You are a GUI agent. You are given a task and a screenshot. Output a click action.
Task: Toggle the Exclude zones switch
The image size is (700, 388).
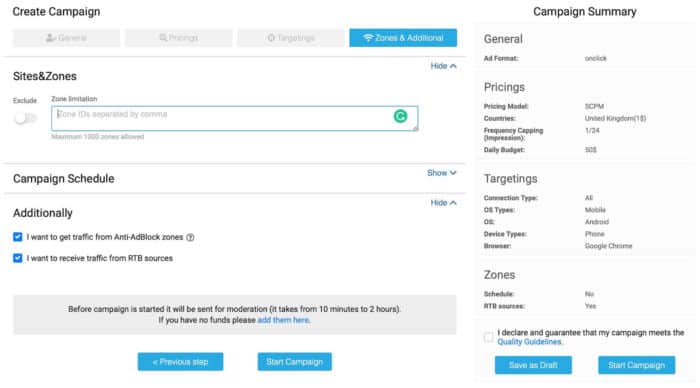[25, 118]
